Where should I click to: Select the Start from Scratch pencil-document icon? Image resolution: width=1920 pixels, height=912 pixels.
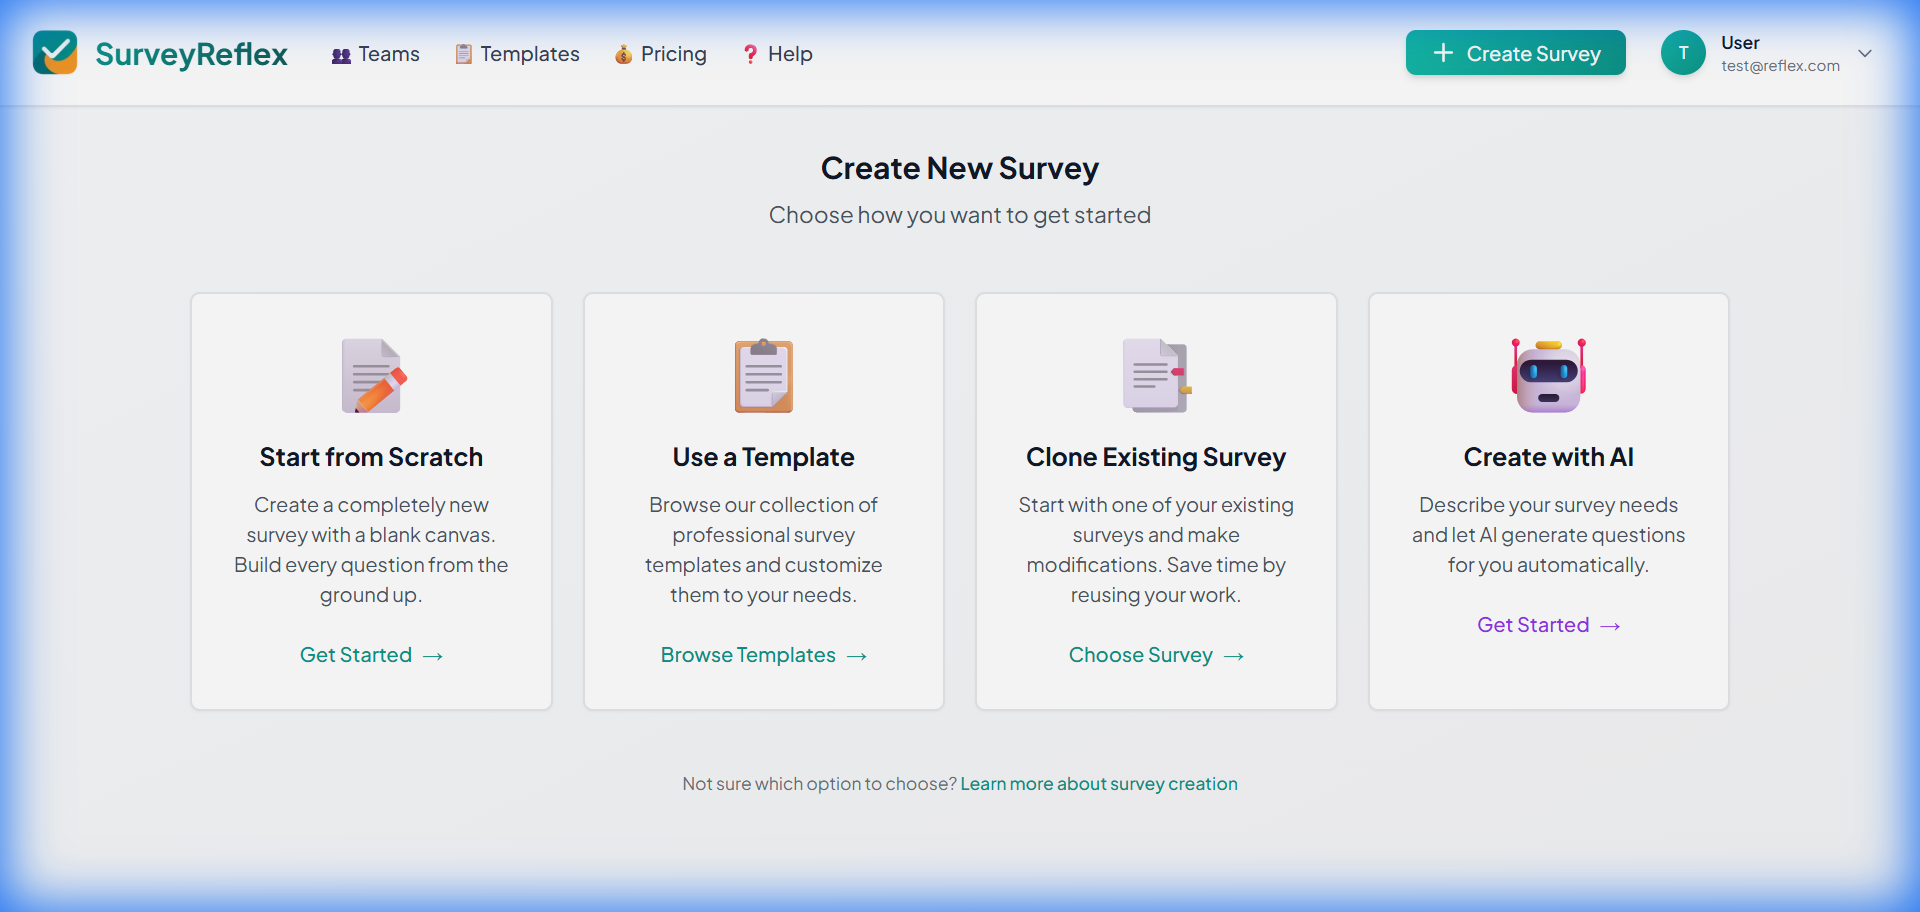[371, 376]
